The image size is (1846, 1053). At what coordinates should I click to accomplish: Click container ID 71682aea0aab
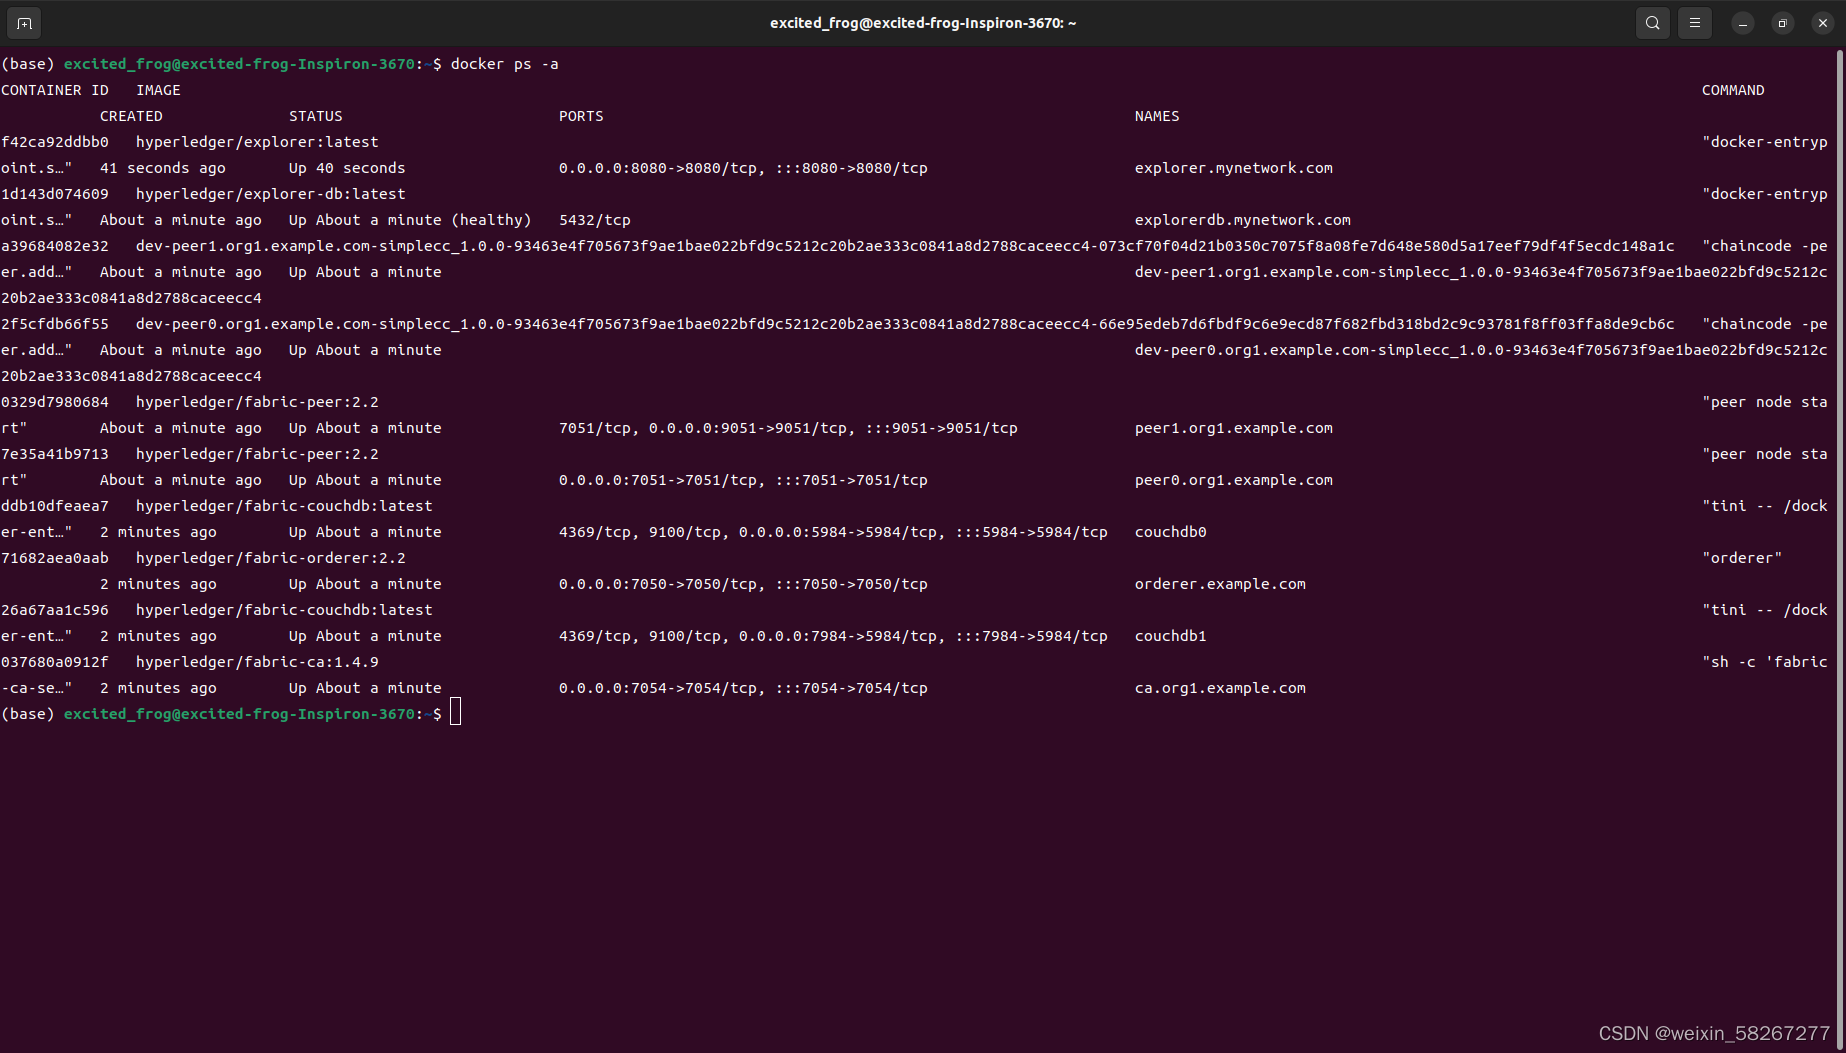[x=55, y=558]
